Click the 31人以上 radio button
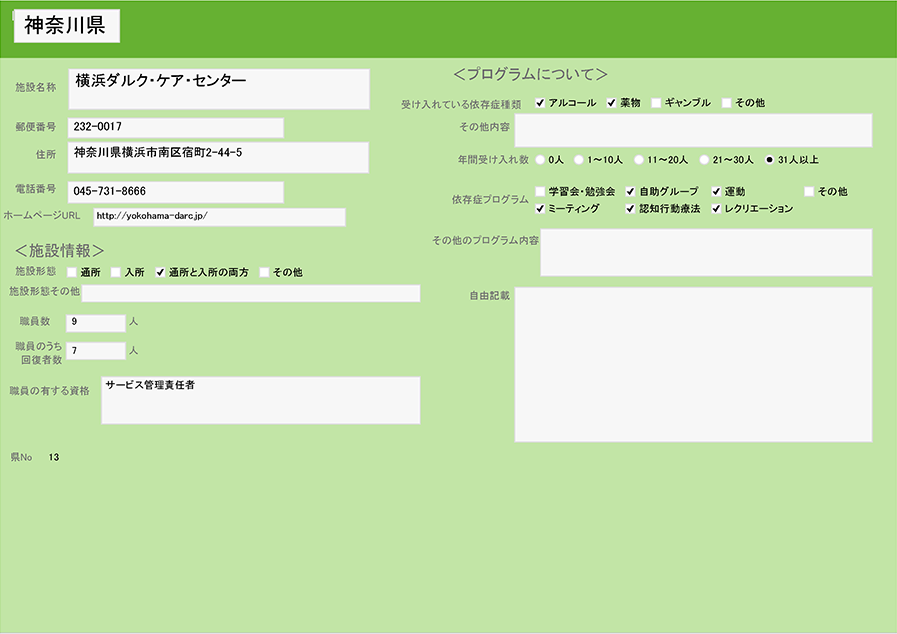The width and height of the screenshot is (897, 634). click(x=769, y=159)
